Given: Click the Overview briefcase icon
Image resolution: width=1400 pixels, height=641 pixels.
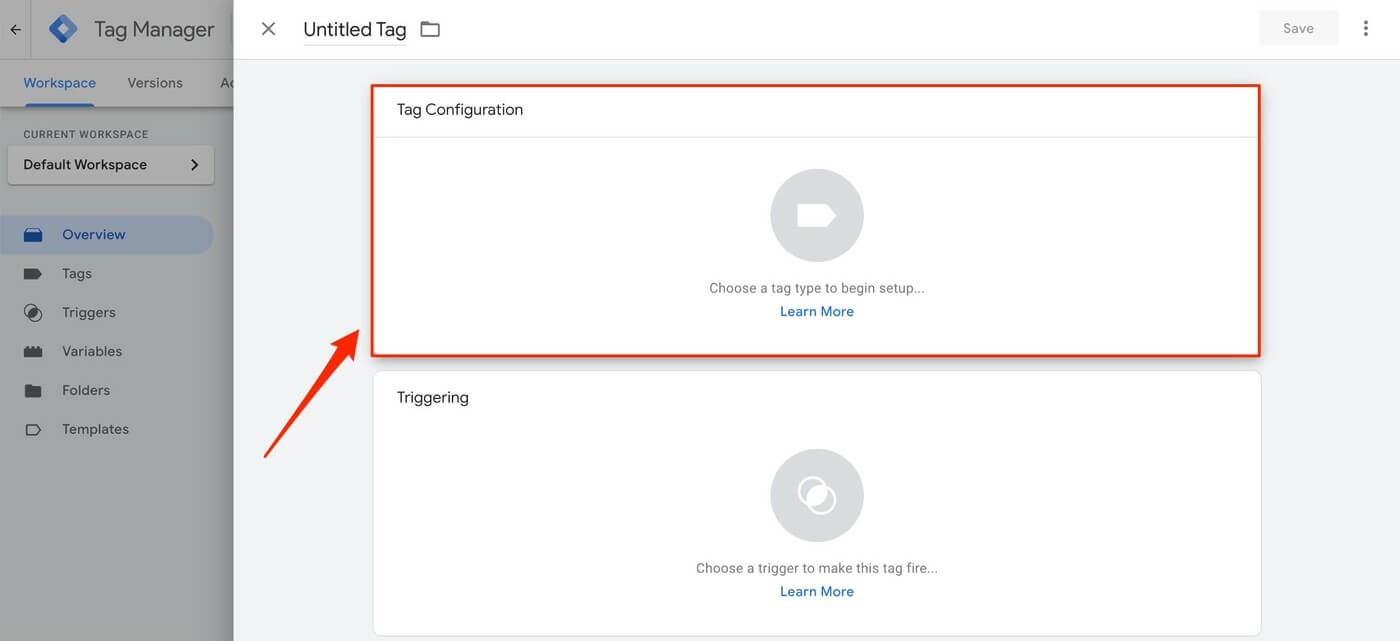Looking at the screenshot, I should tap(33, 233).
